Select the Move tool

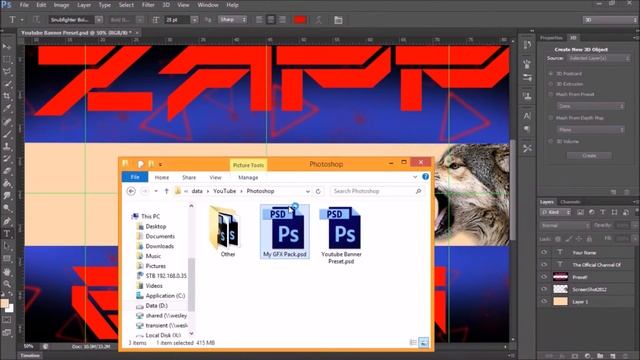[7, 47]
